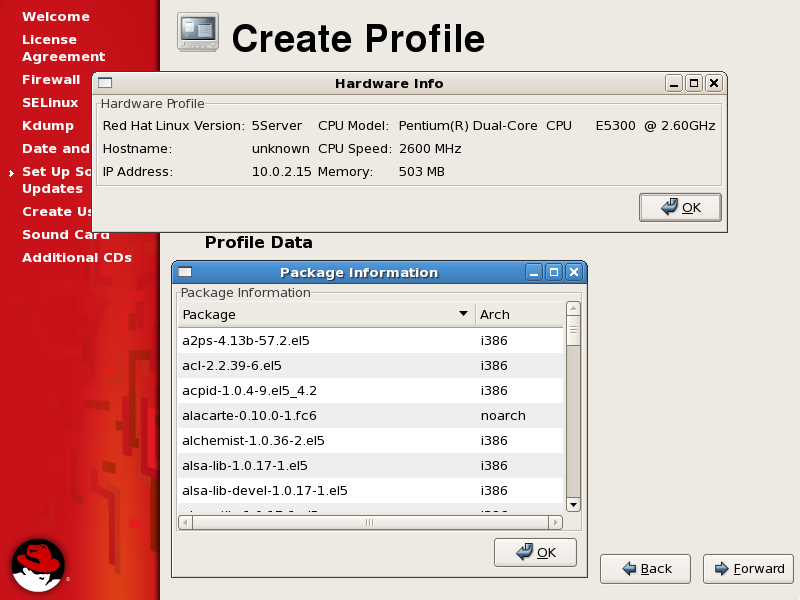Close the Package Information window
This screenshot has width=800, height=600.
(574, 272)
